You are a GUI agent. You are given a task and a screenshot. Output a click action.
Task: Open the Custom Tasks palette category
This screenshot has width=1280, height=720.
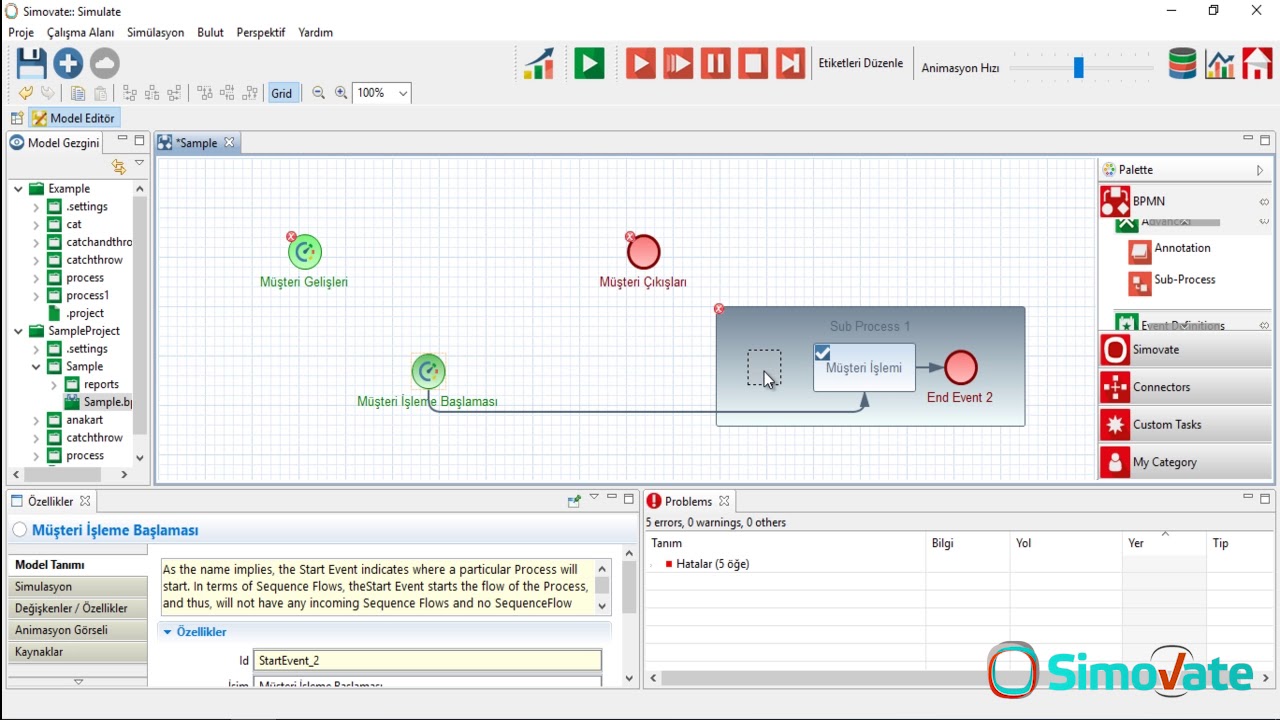1185,425
